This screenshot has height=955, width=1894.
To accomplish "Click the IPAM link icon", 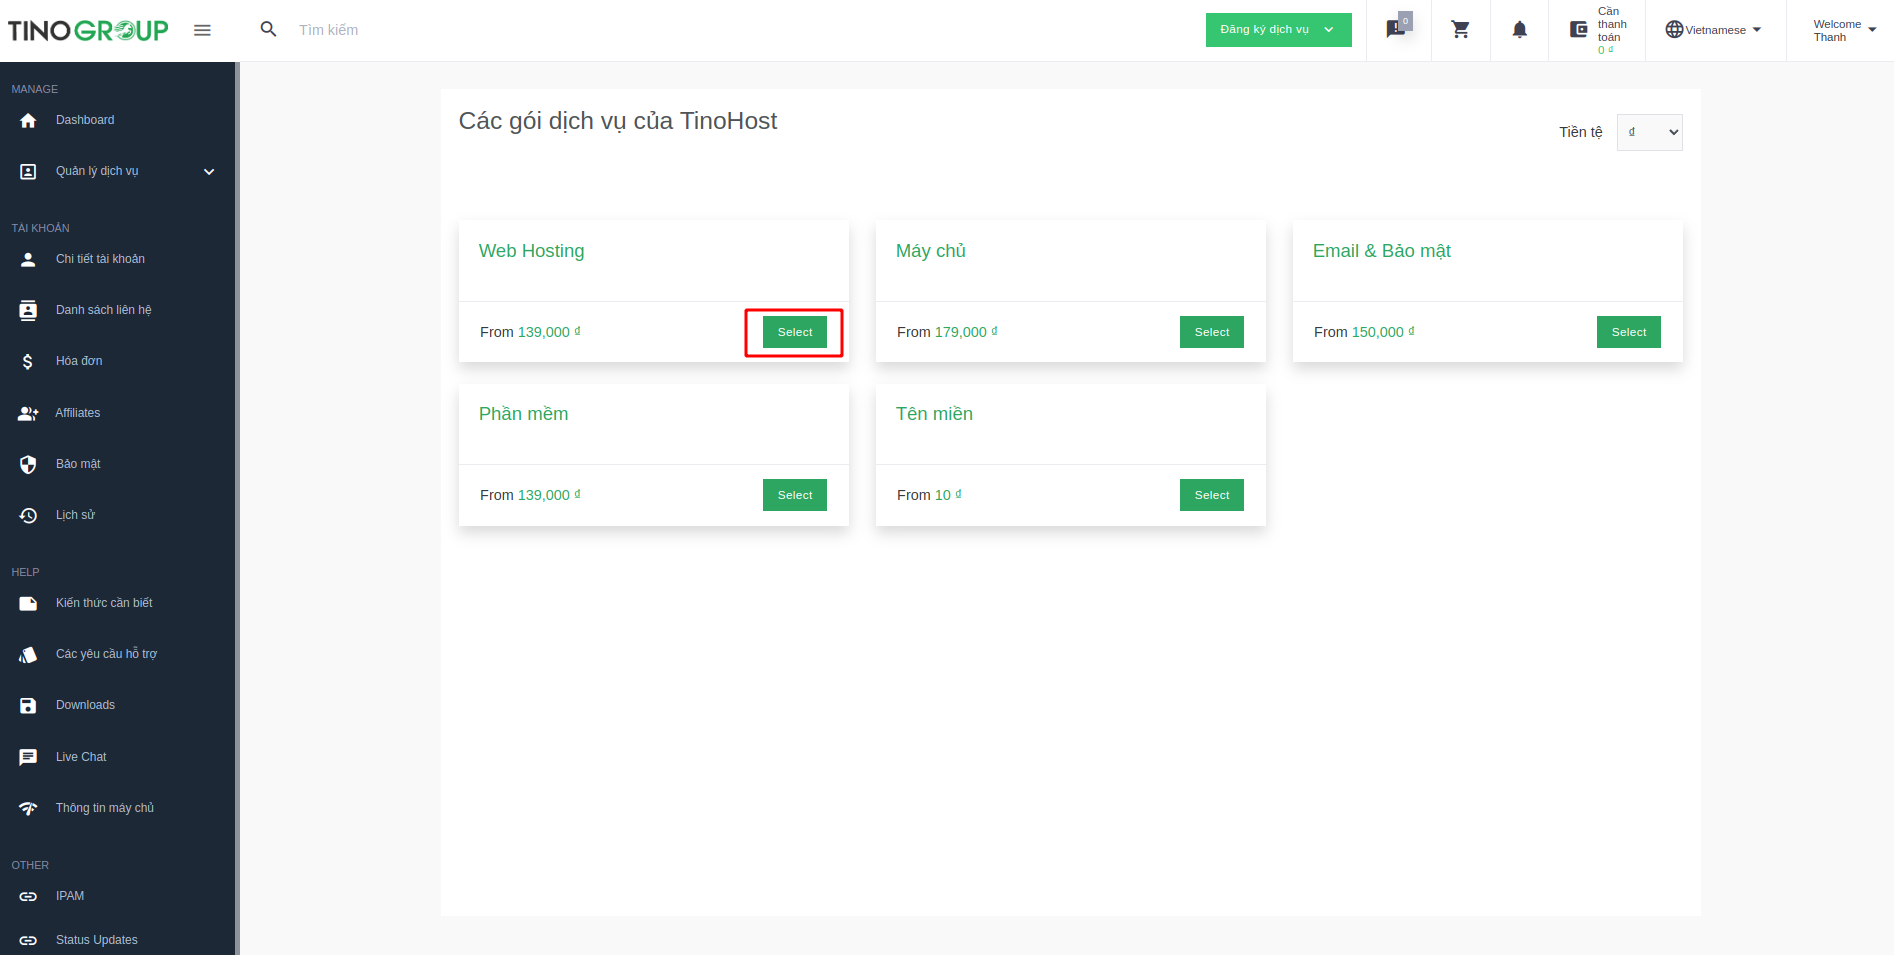I will [28, 896].
